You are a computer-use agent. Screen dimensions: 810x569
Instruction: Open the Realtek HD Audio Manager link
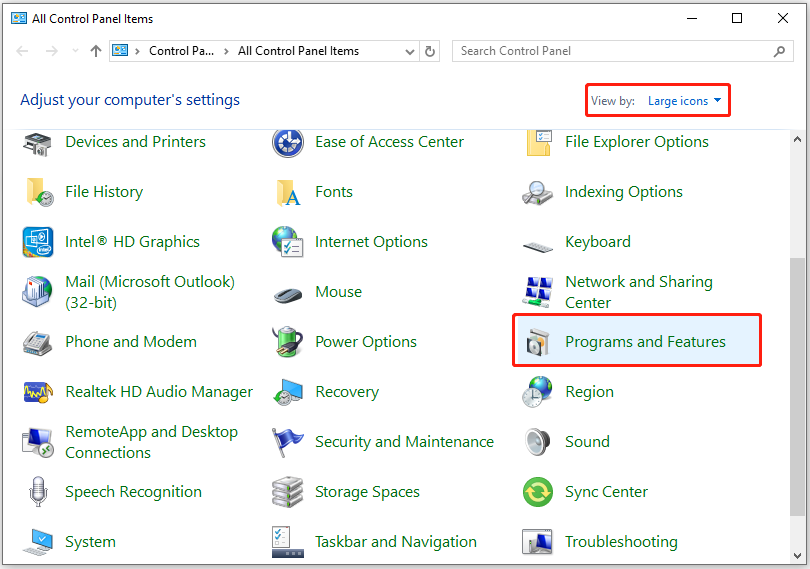point(159,392)
